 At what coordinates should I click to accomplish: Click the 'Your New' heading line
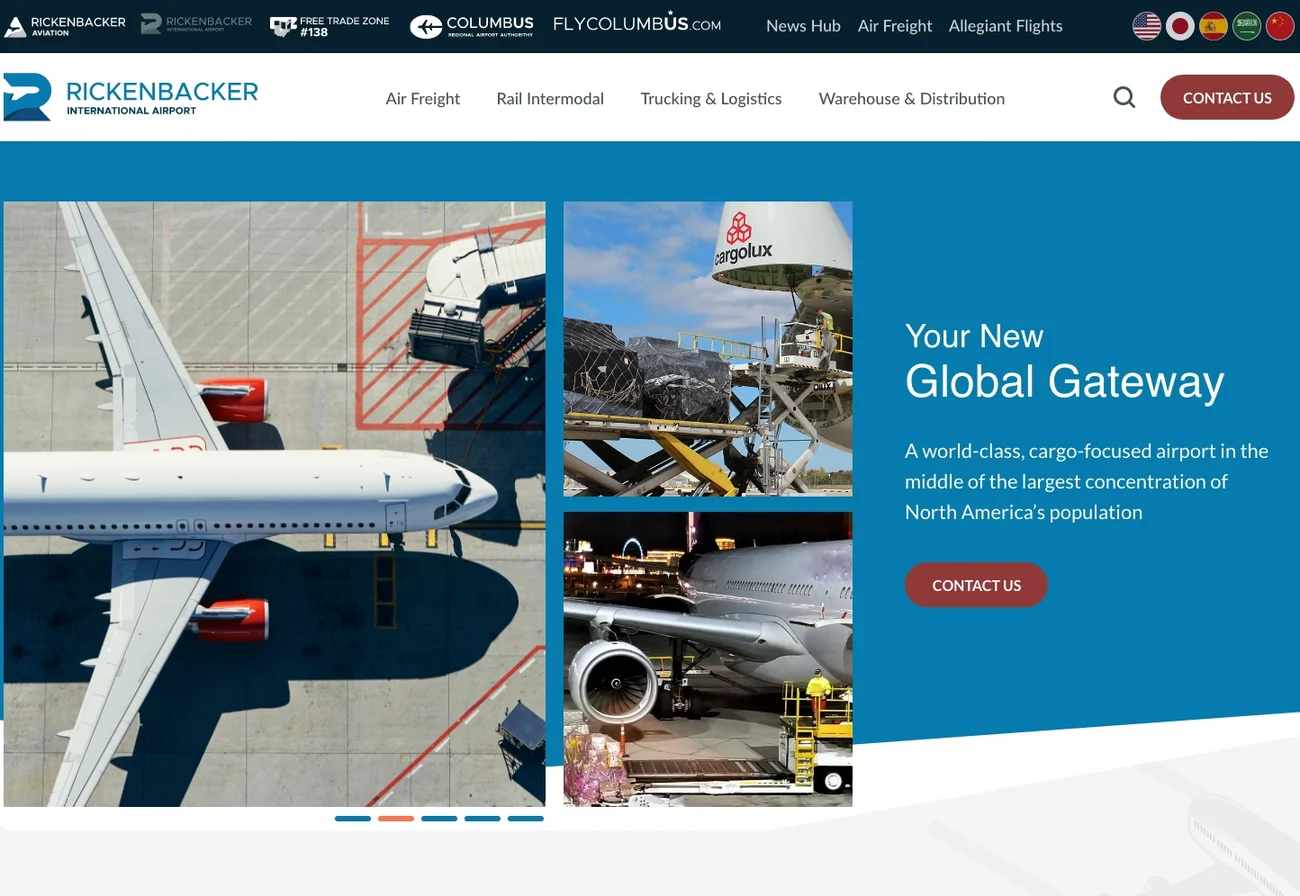coord(974,336)
